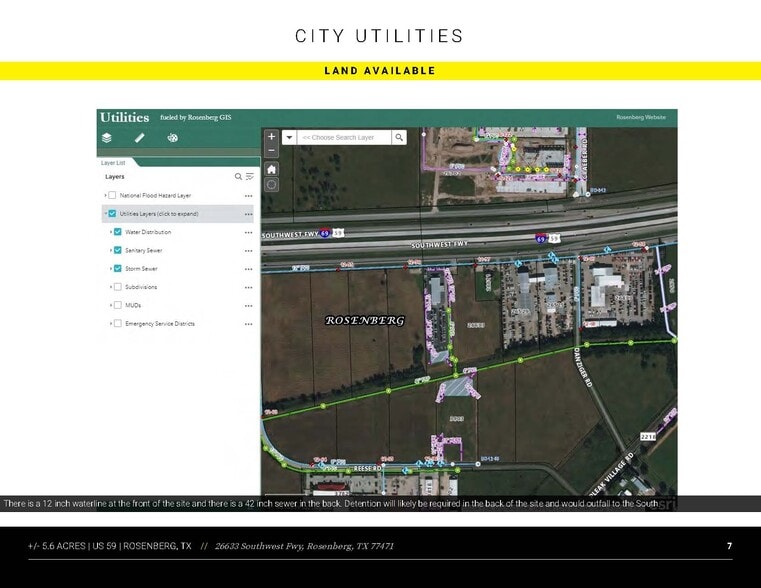The height and width of the screenshot is (588, 761).
Task: Open more options for Subdivisions layer
Action: point(248,287)
